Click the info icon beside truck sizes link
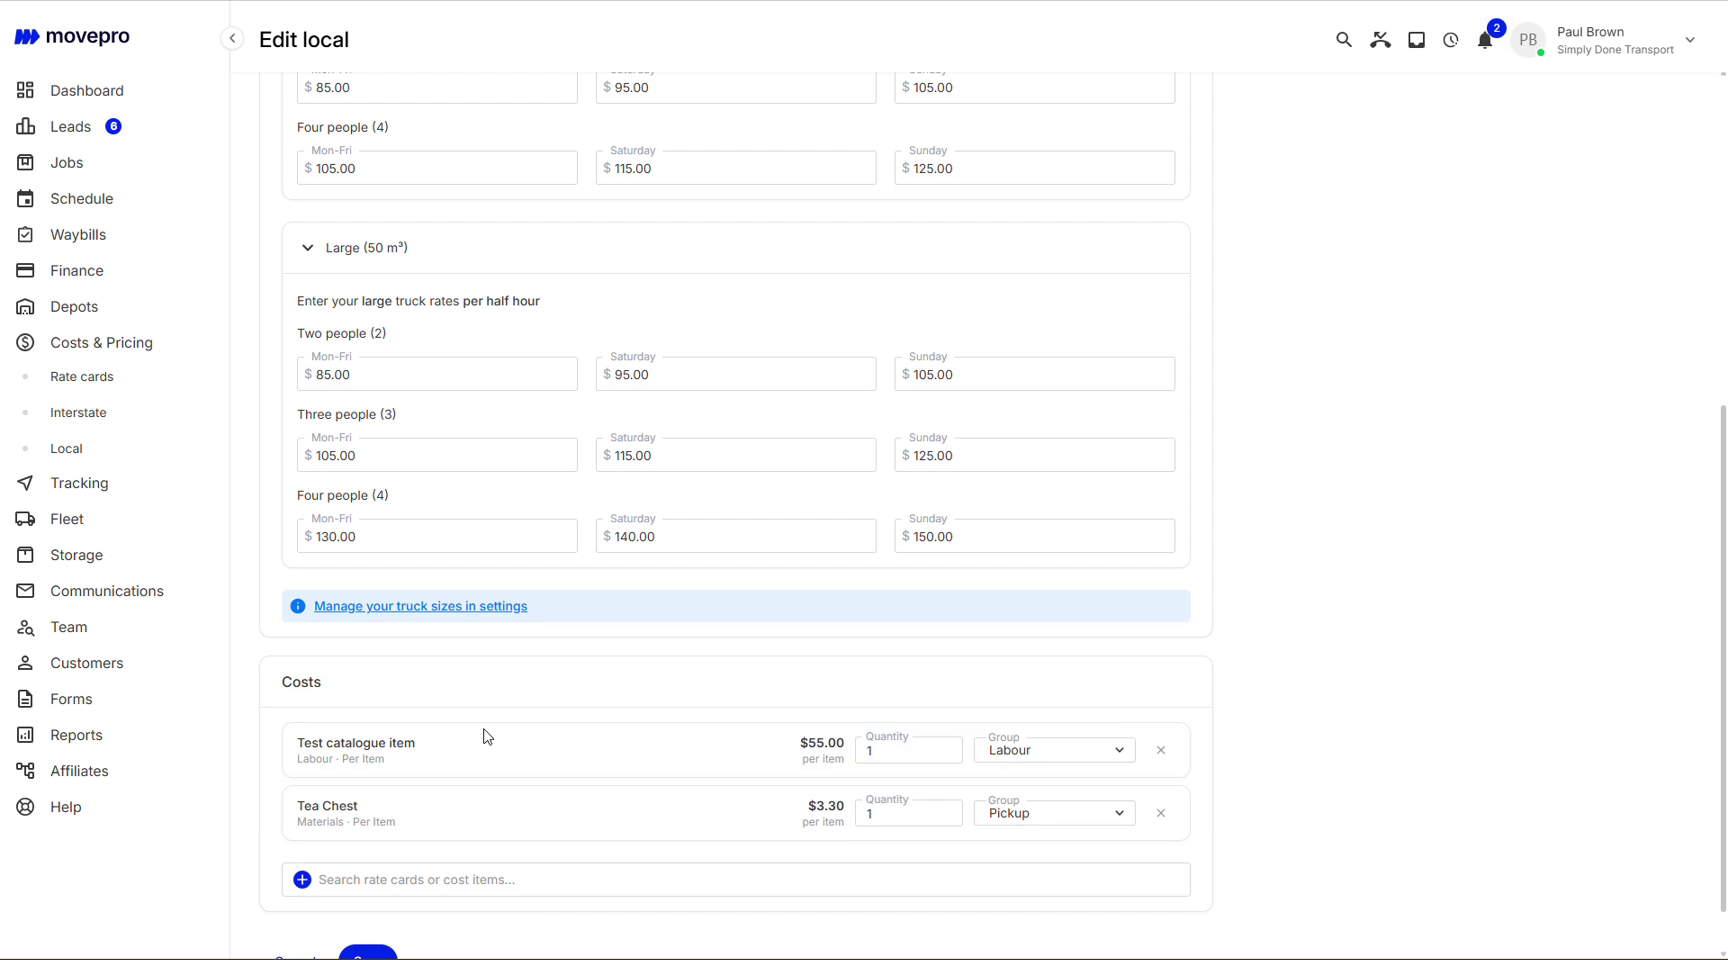1728x960 pixels. (x=298, y=606)
